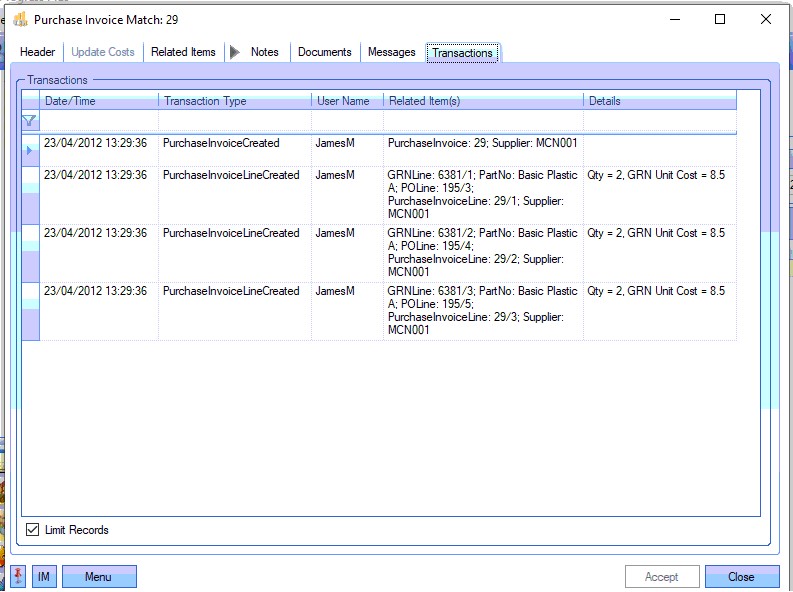Click the Transaction Type filter field
The width and height of the screenshot is (793, 592).
point(234,120)
